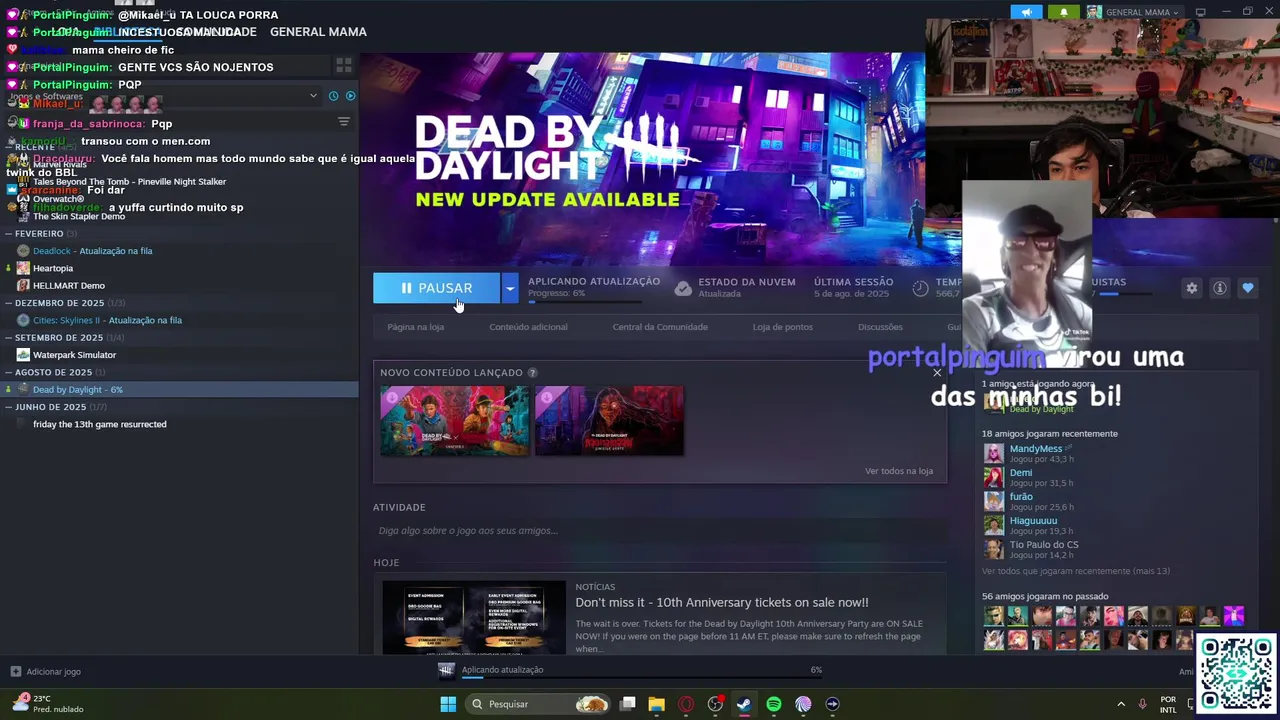The height and width of the screenshot is (720, 1280).
Task: Open library filter options icon
Action: pos(343,122)
